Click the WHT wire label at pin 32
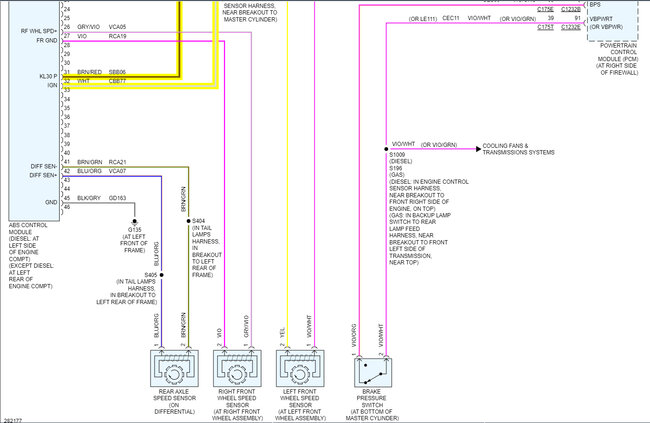650x423 pixels. click(83, 81)
